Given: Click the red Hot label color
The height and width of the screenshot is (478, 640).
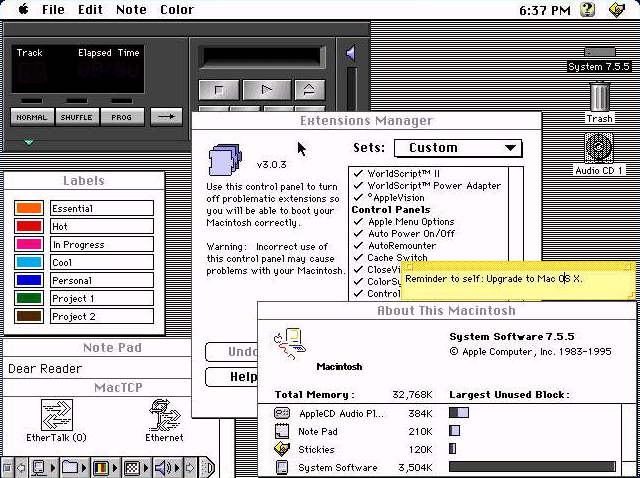Looking at the screenshot, I should 29,226.
